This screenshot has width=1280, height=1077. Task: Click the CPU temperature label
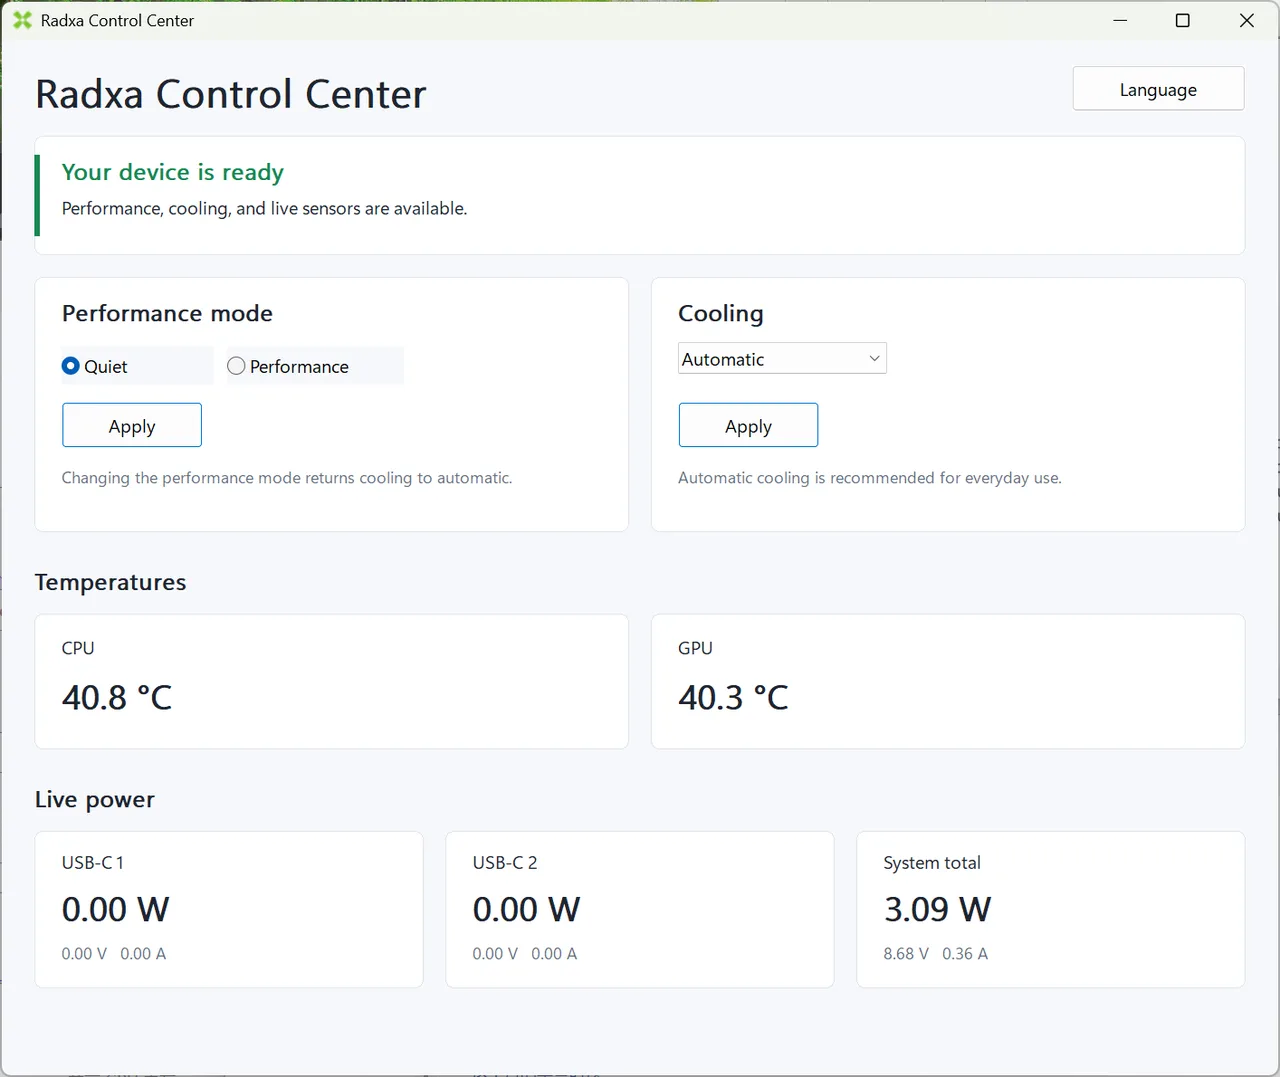coord(78,648)
